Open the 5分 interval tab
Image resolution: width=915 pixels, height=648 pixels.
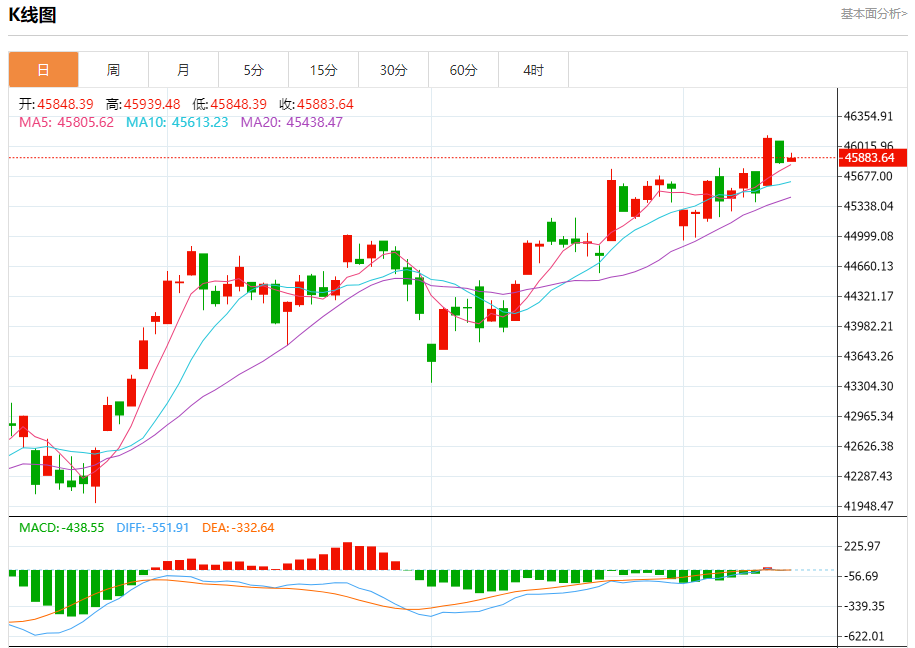click(x=253, y=70)
